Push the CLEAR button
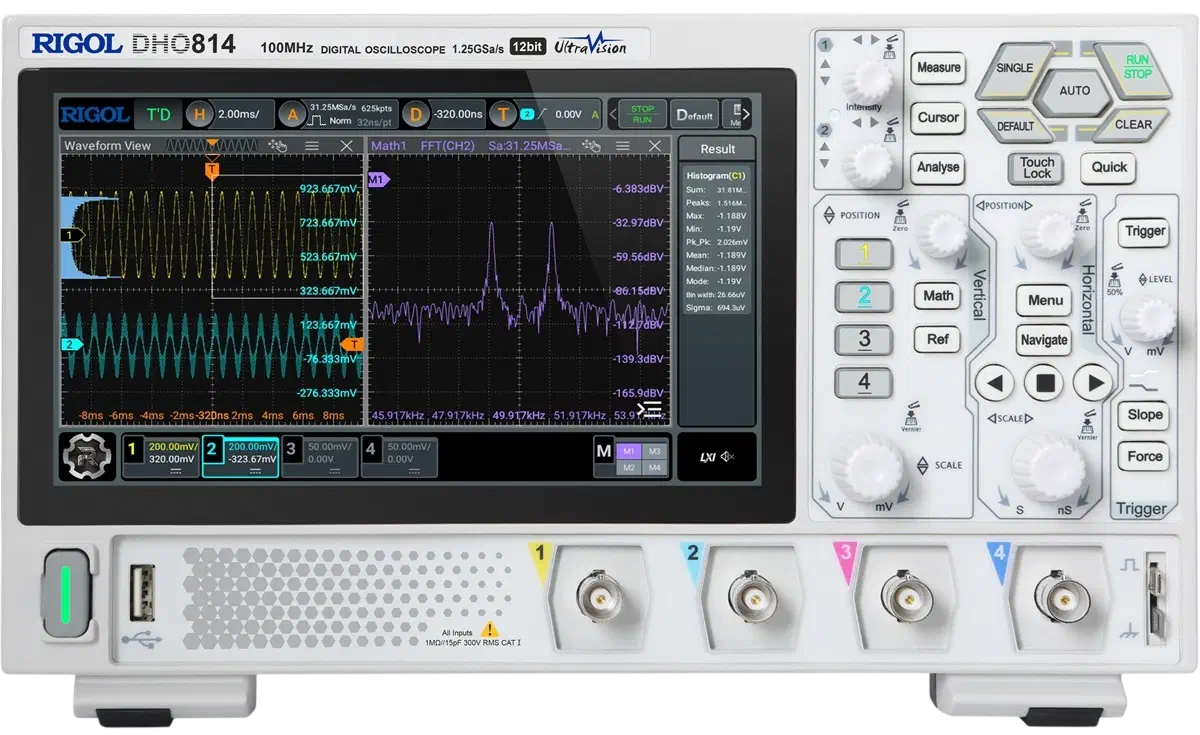This screenshot has height=735, width=1200. click(x=1133, y=125)
